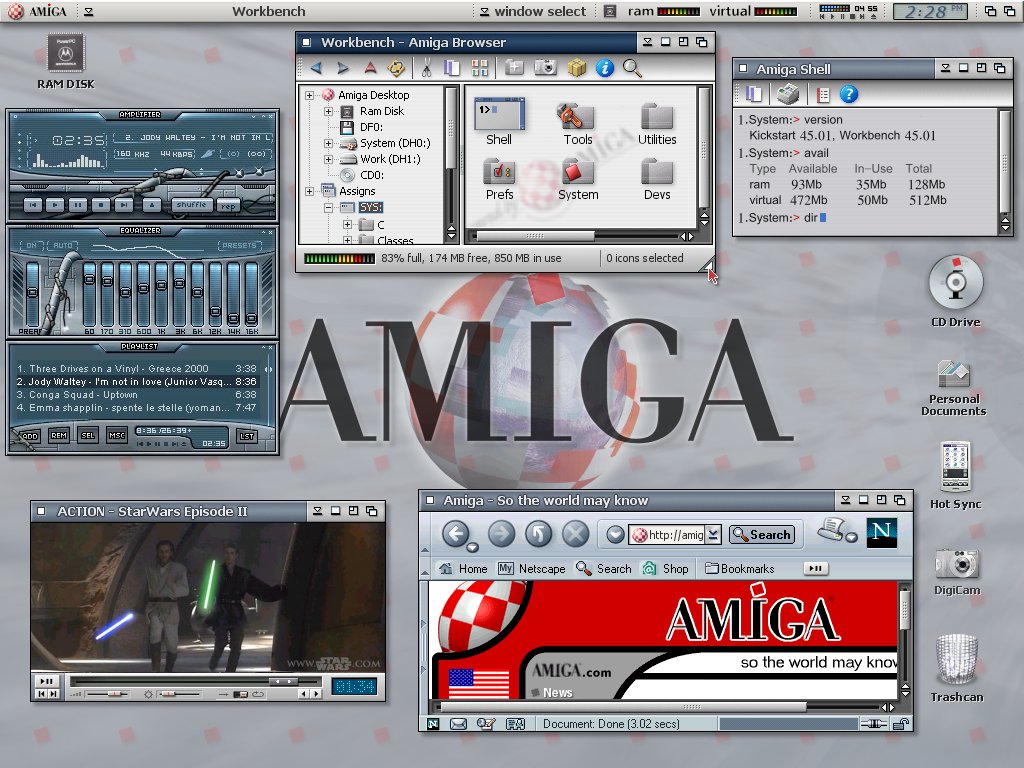
Task: Open equalizer PRESETS menu
Action: [x=239, y=246]
